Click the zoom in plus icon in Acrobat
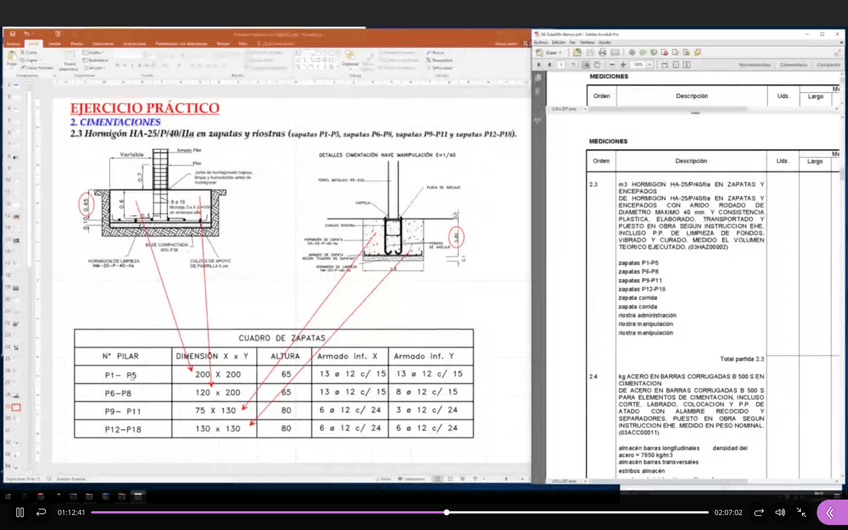 [x=623, y=64]
